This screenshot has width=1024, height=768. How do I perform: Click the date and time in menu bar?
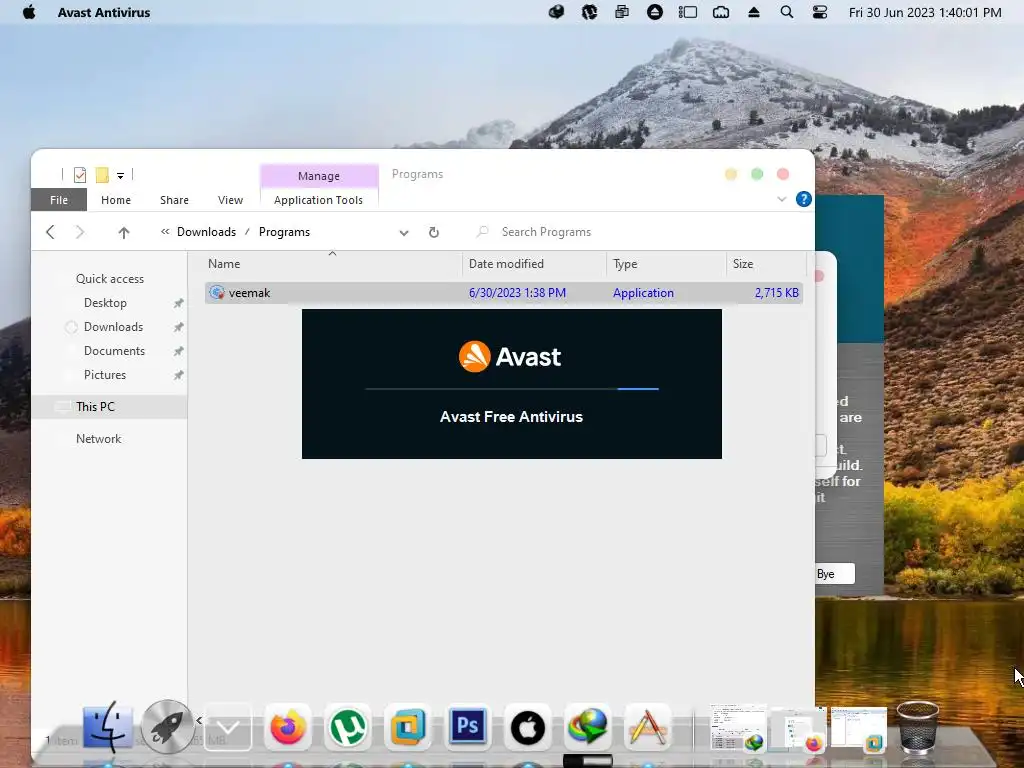click(925, 12)
